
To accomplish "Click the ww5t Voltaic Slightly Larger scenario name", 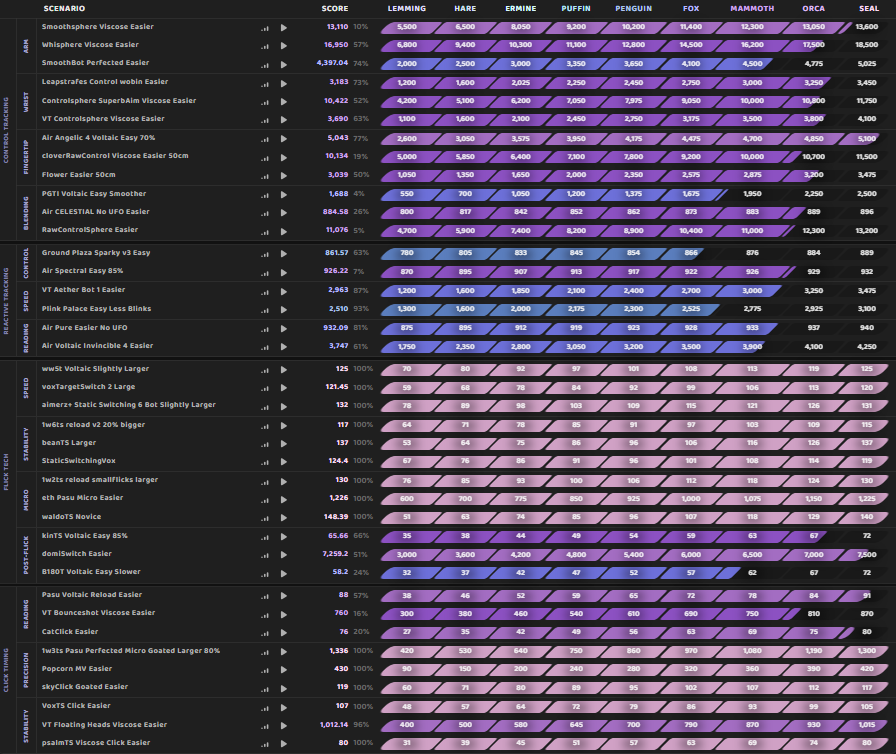I will click(x=95, y=368).
